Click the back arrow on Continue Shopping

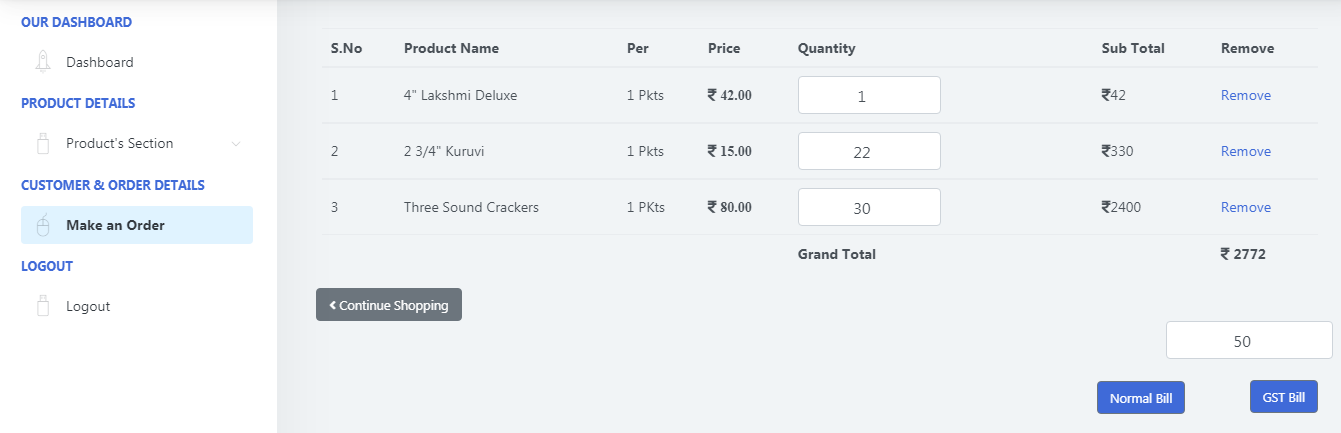click(x=332, y=305)
